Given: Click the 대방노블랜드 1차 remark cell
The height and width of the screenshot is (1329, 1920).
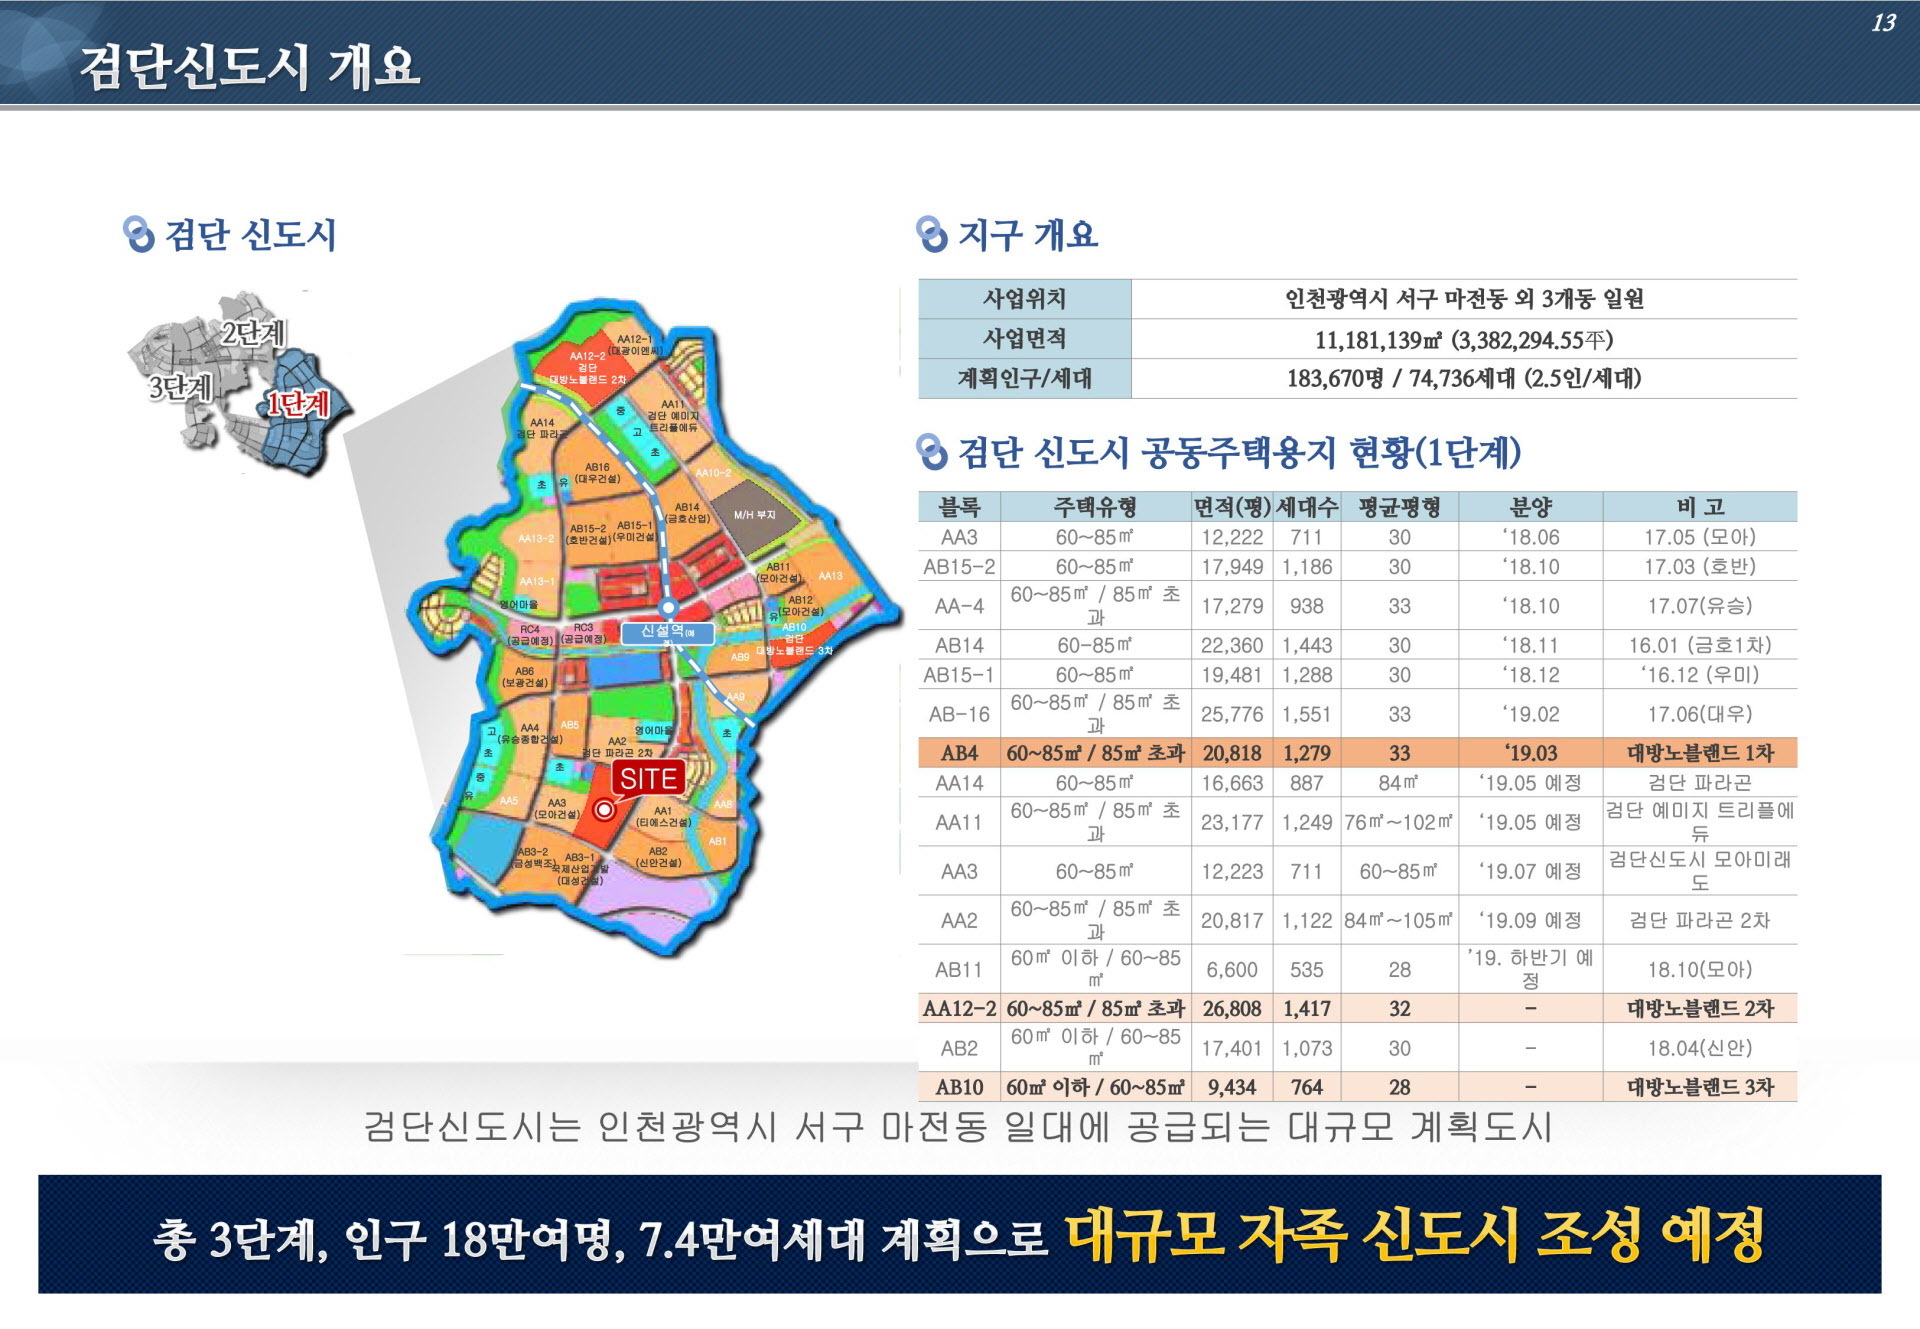Looking at the screenshot, I should [1699, 753].
